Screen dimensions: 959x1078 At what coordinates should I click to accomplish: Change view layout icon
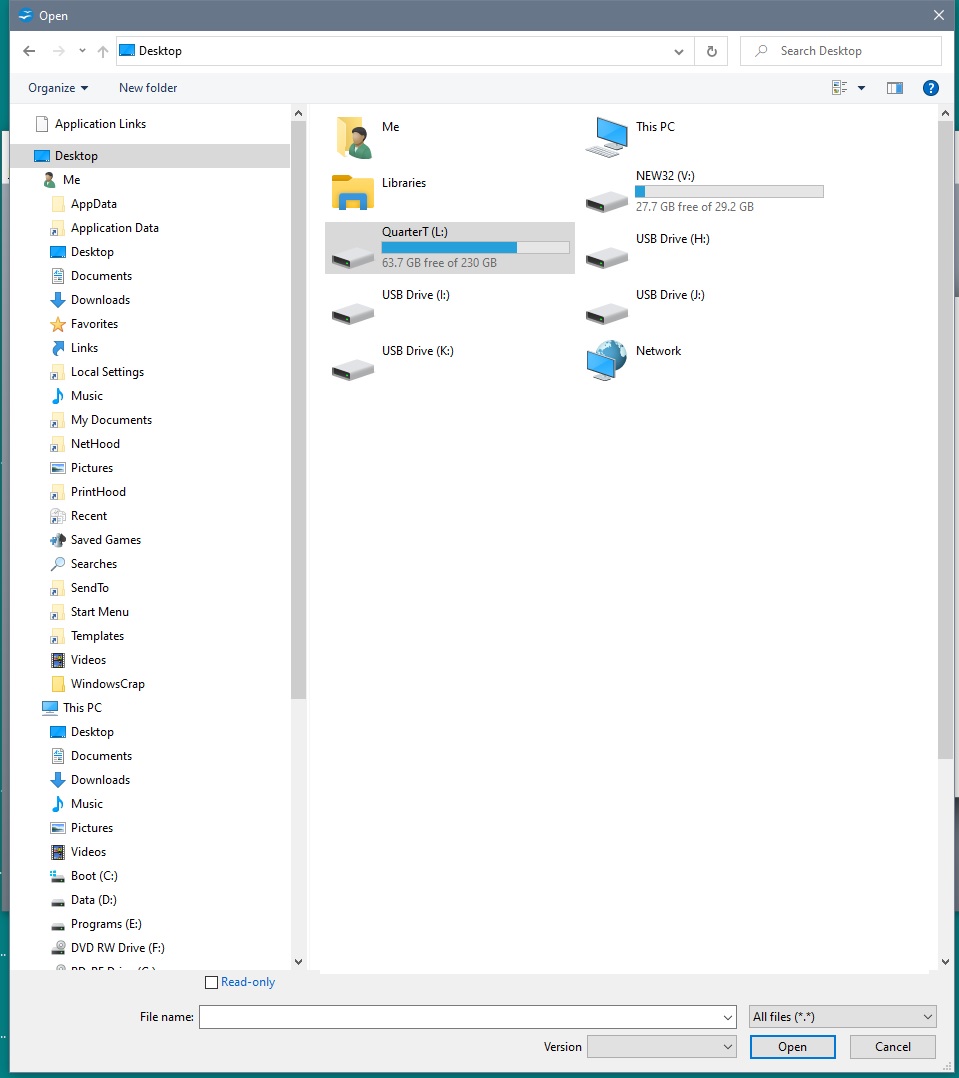coord(839,88)
